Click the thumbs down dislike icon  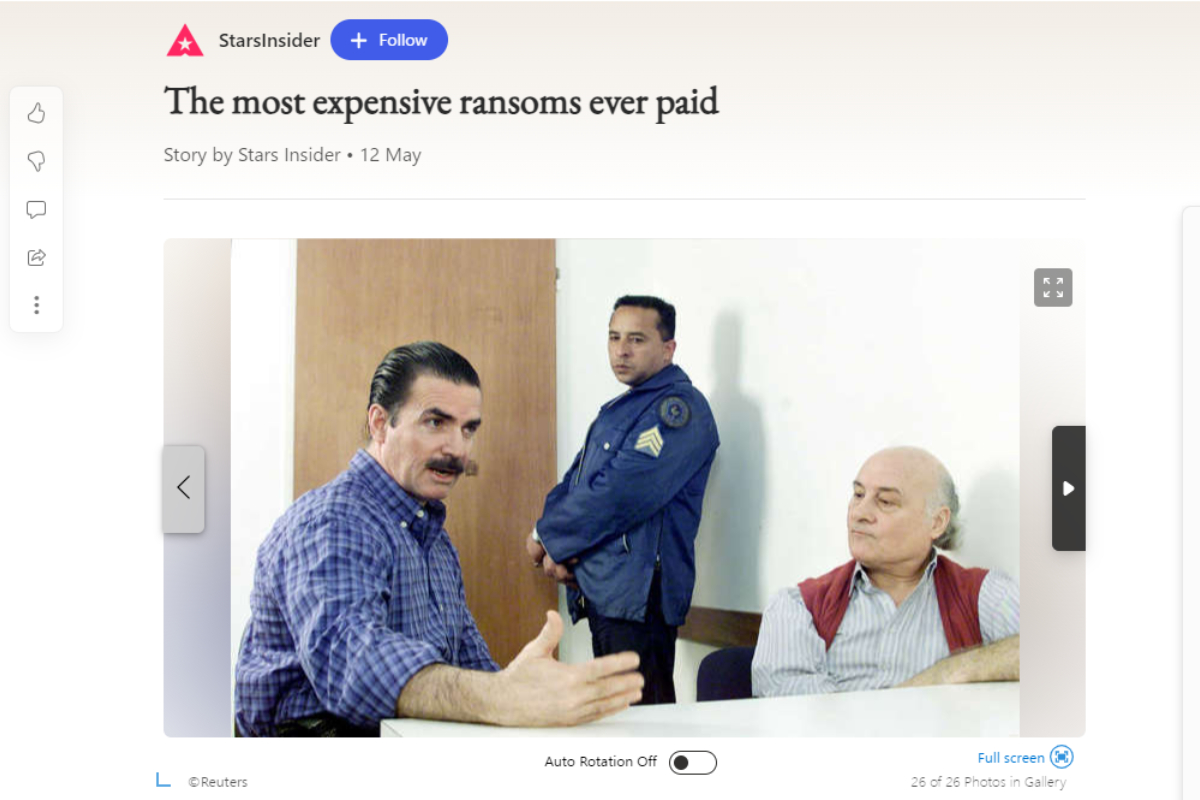coord(36,161)
